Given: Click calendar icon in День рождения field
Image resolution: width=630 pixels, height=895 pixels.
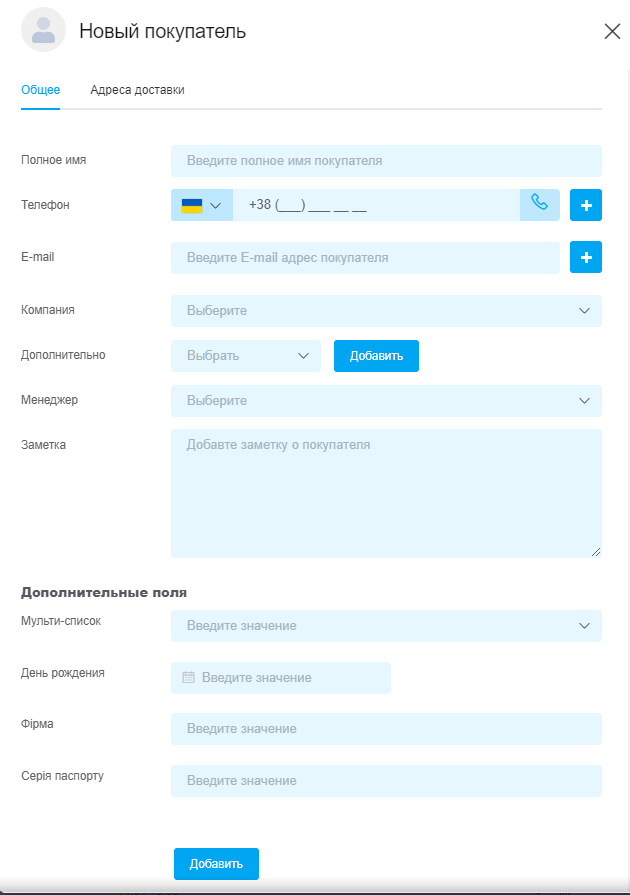Looking at the screenshot, I should coord(188,678).
